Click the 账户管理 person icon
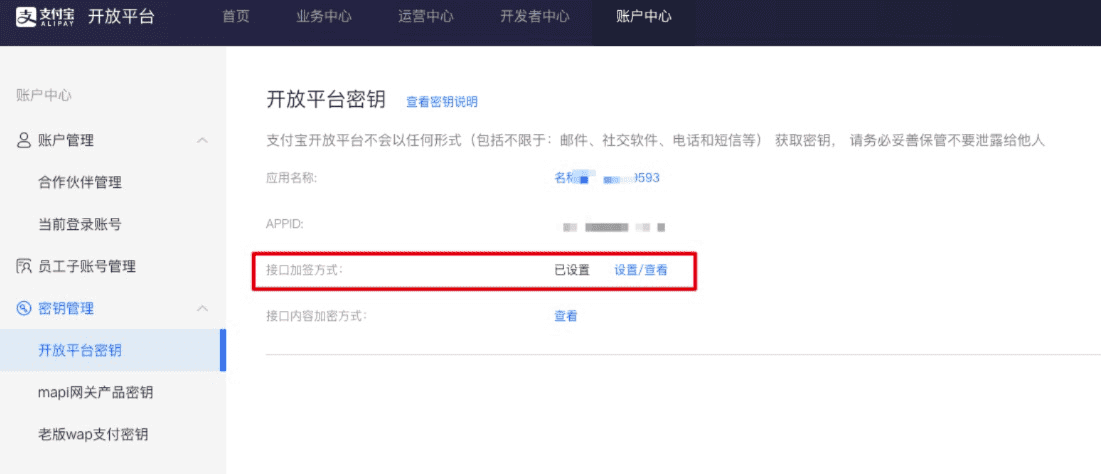The image size is (1101, 474). (23, 140)
